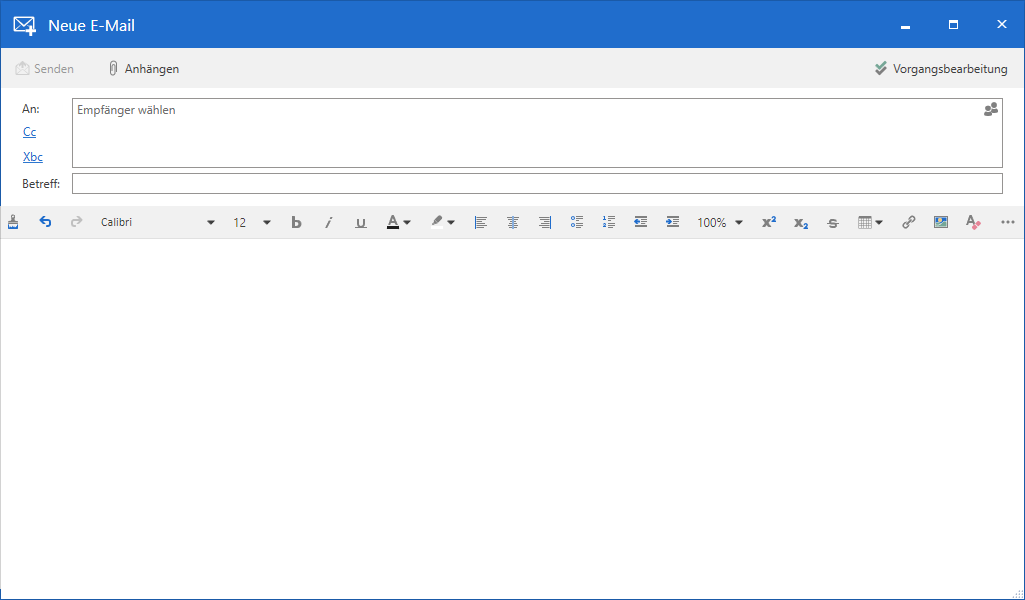Clear text formatting
Image resolution: width=1025 pixels, height=600 pixels.
(x=972, y=223)
